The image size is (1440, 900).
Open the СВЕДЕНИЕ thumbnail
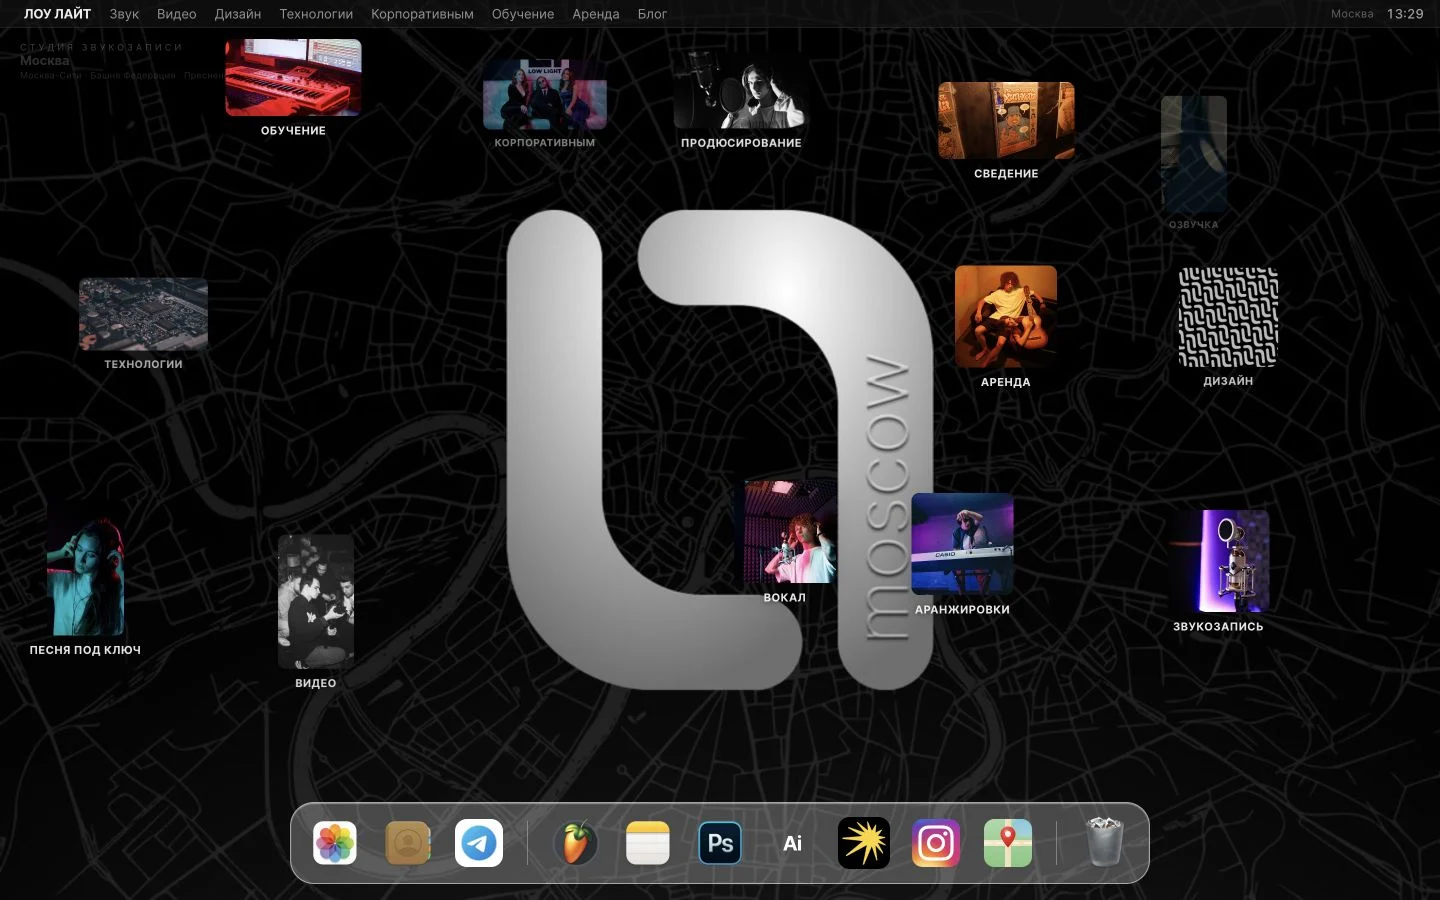[x=1006, y=121]
